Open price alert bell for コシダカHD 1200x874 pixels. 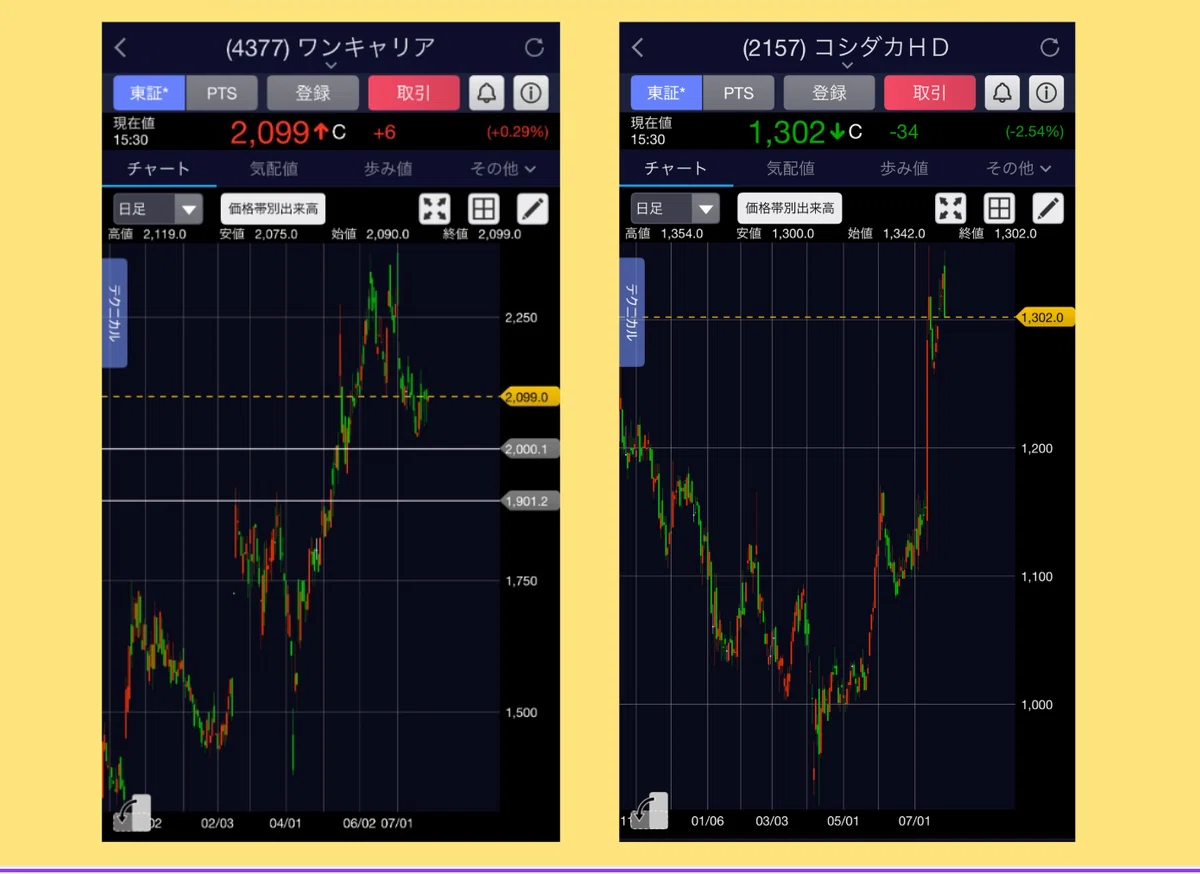coord(1002,93)
